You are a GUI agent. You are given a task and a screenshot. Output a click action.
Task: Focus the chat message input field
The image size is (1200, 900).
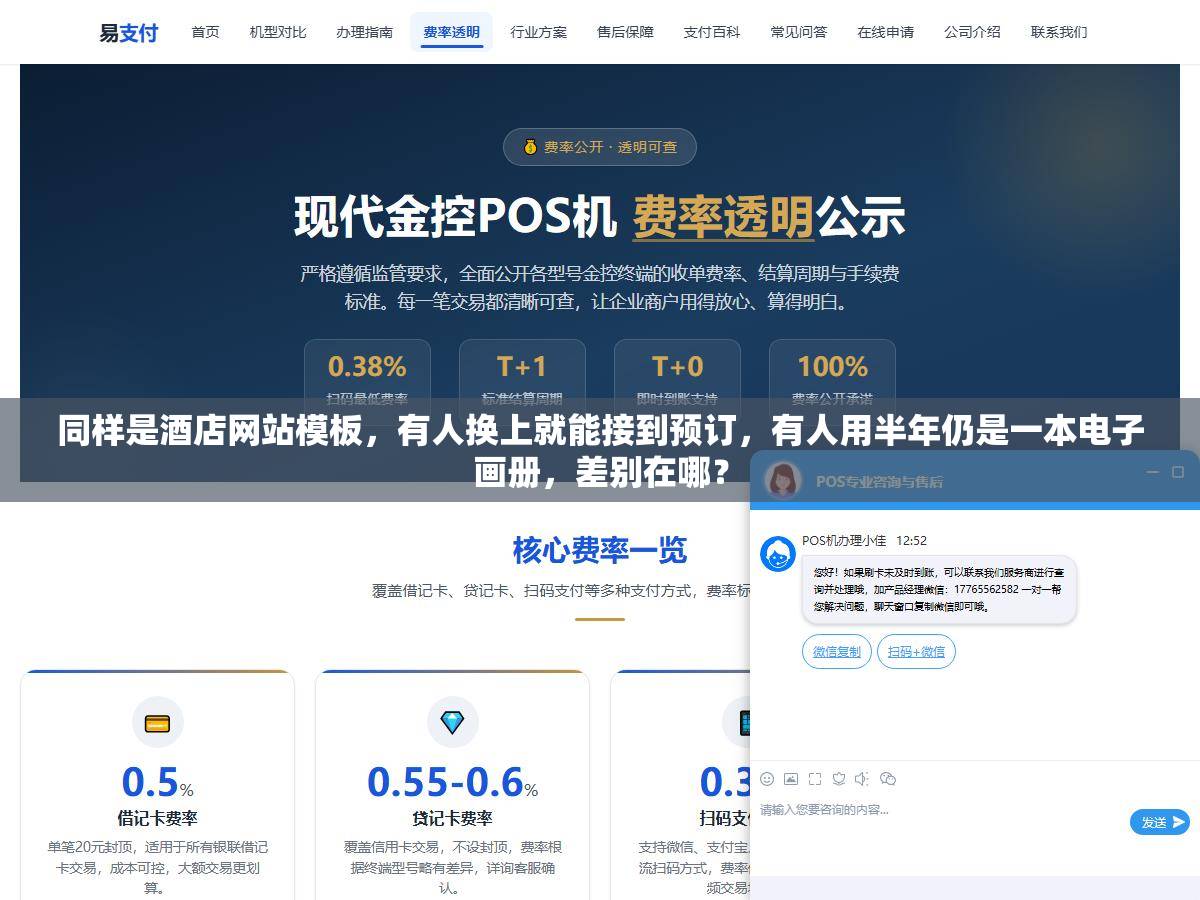pos(940,822)
